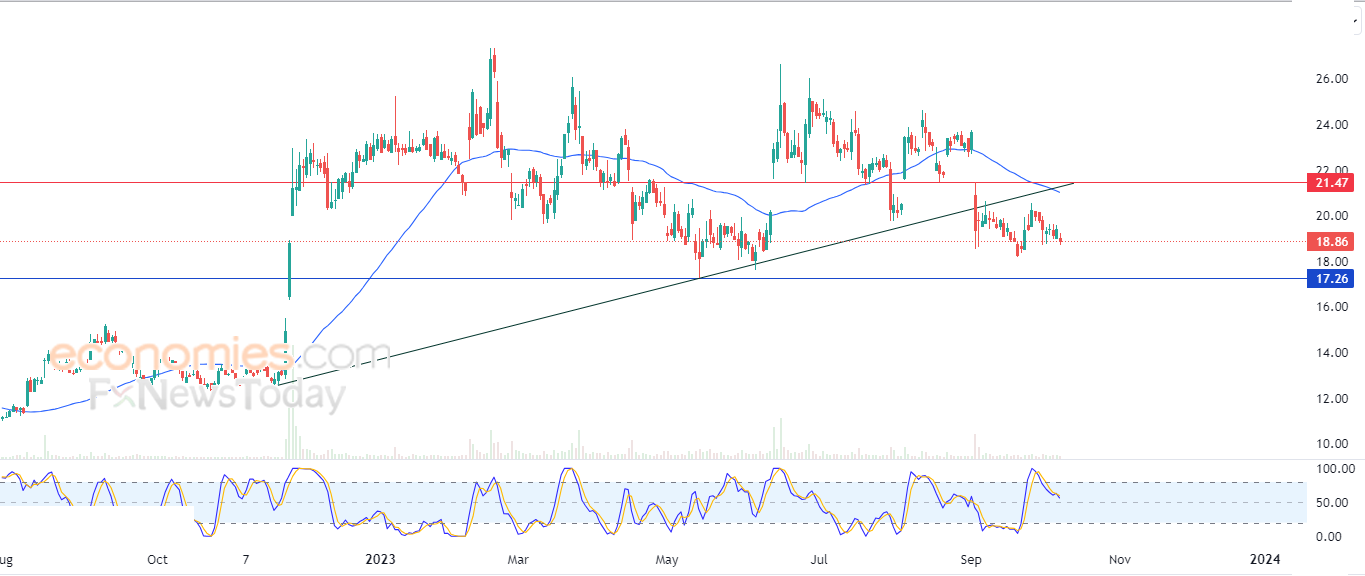Click the FxNewsToday watermark text
1365x576 pixels.
[218, 397]
